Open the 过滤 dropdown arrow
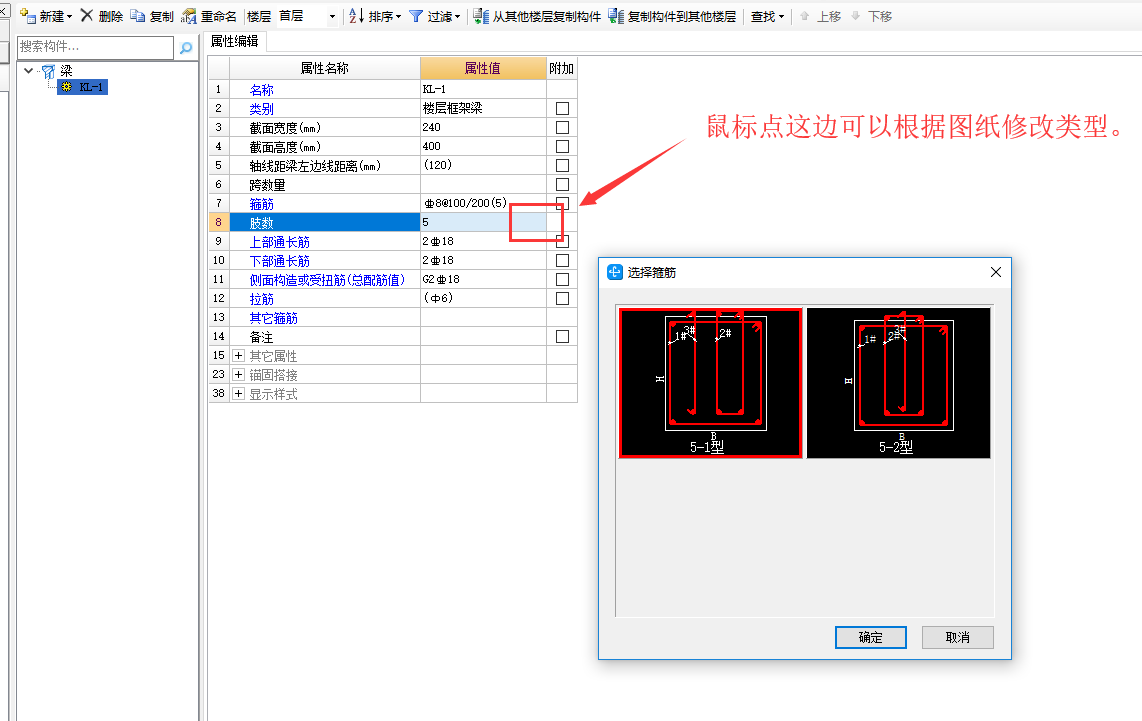This screenshot has width=1142, height=721. [x=457, y=17]
